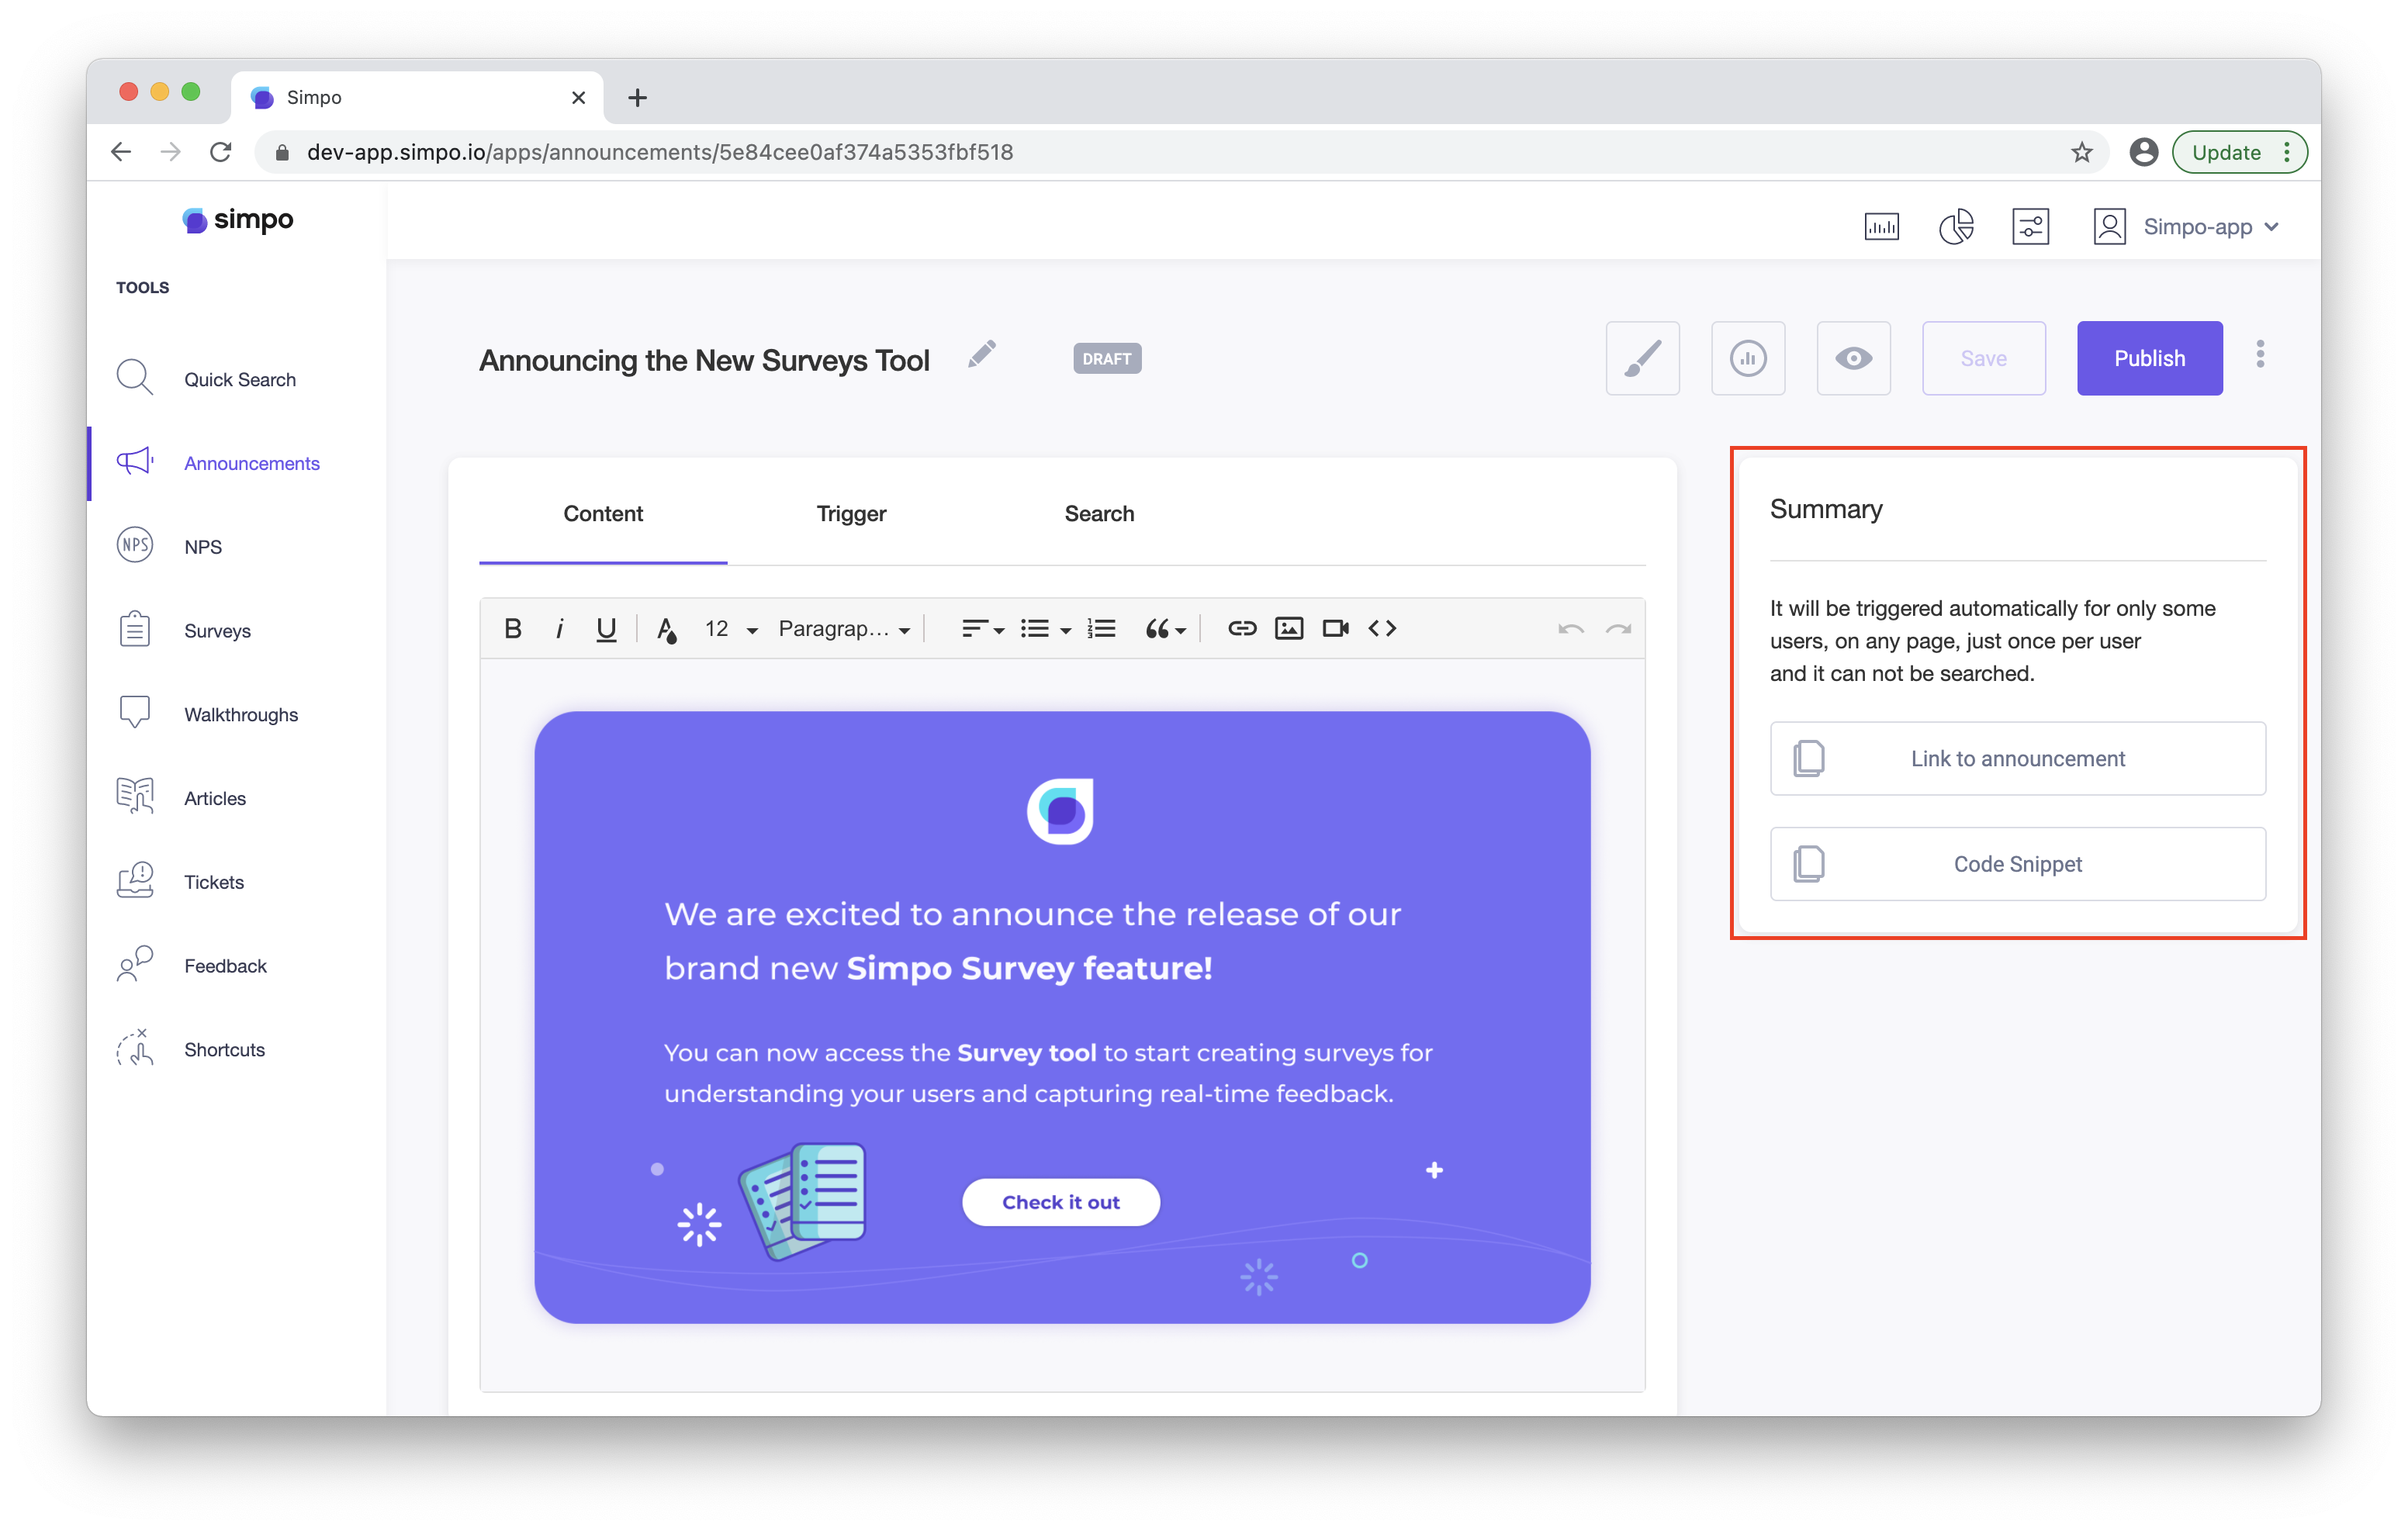Viewport: 2408px width, 1531px height.
Task: Click the announcement headline text in editor
Action: [x=1032, y=941]
